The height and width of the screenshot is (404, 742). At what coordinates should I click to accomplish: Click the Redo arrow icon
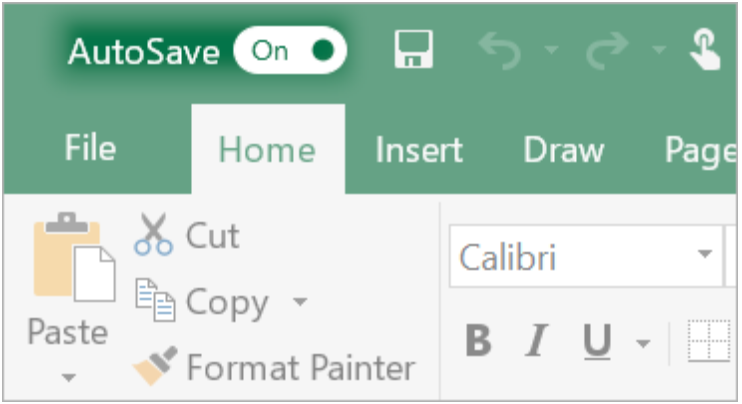[607, 50]
